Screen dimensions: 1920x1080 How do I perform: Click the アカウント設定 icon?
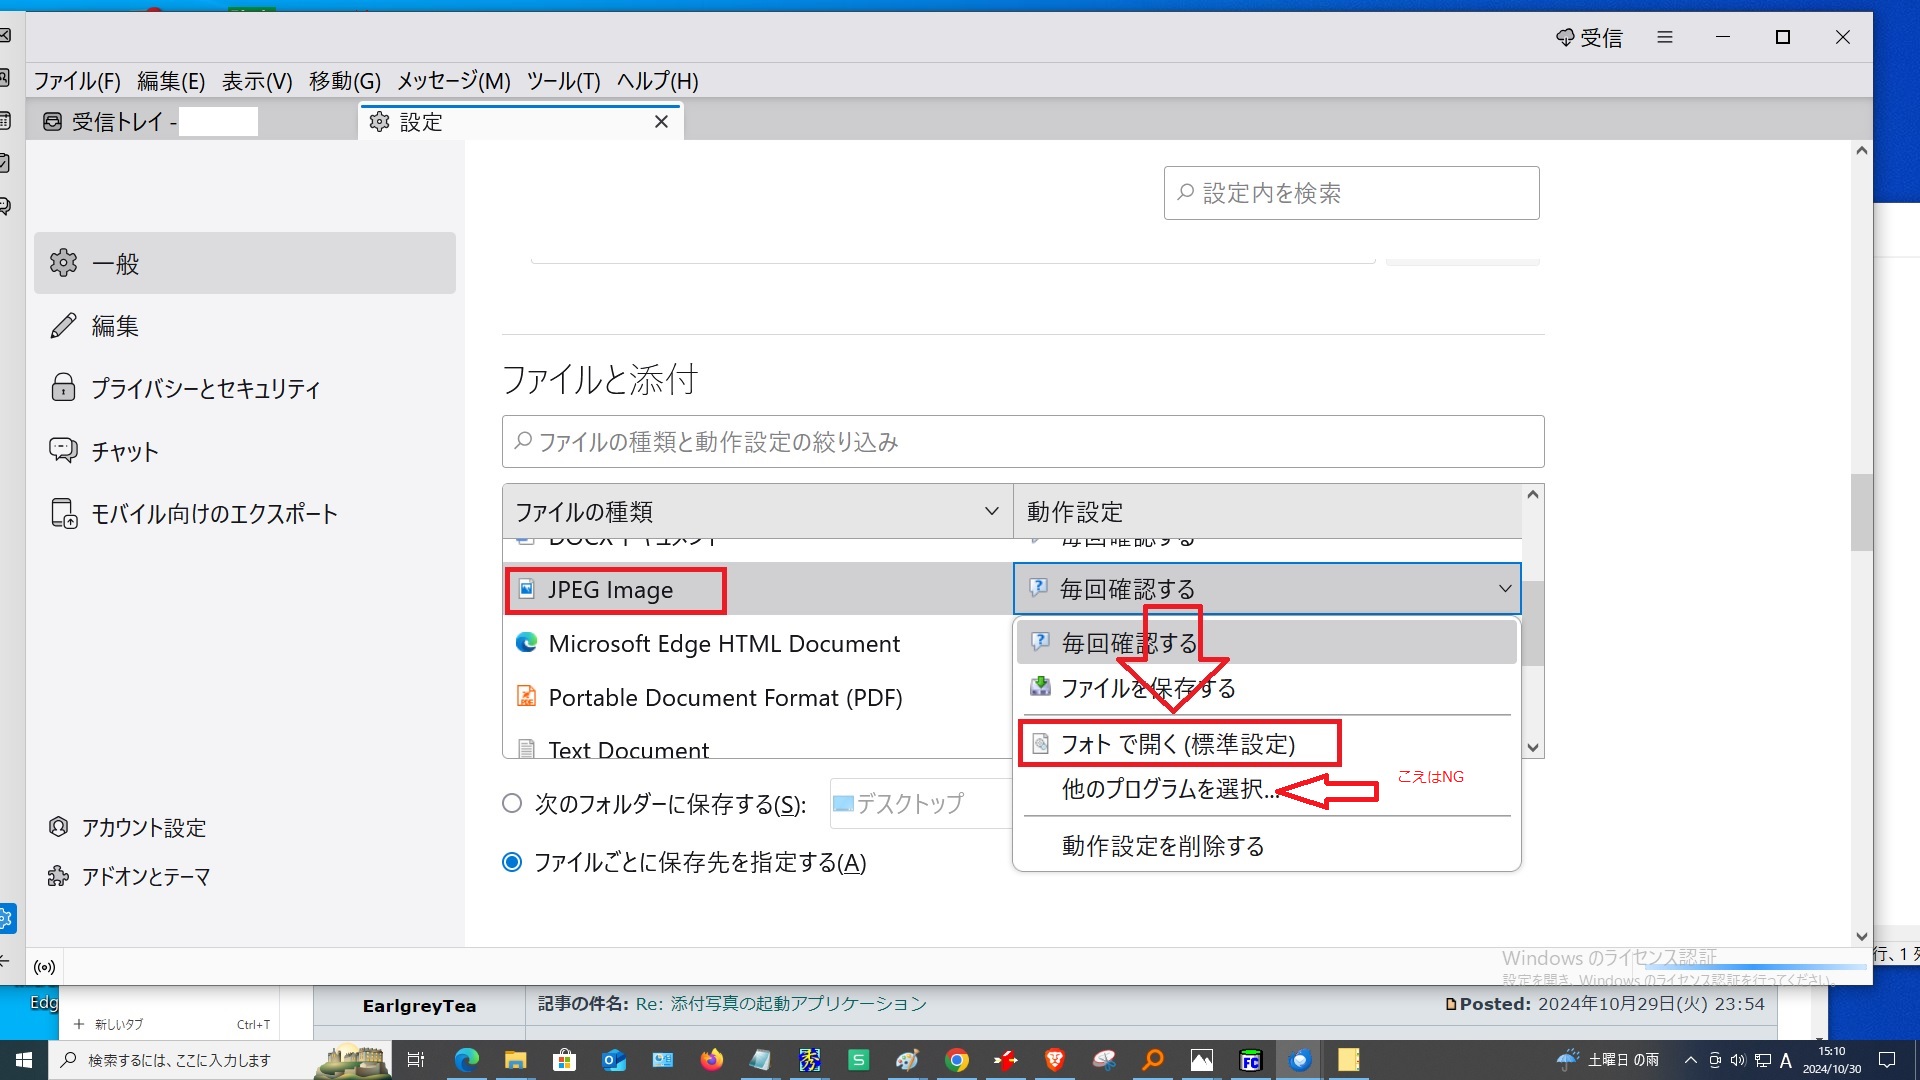[58, 828]
